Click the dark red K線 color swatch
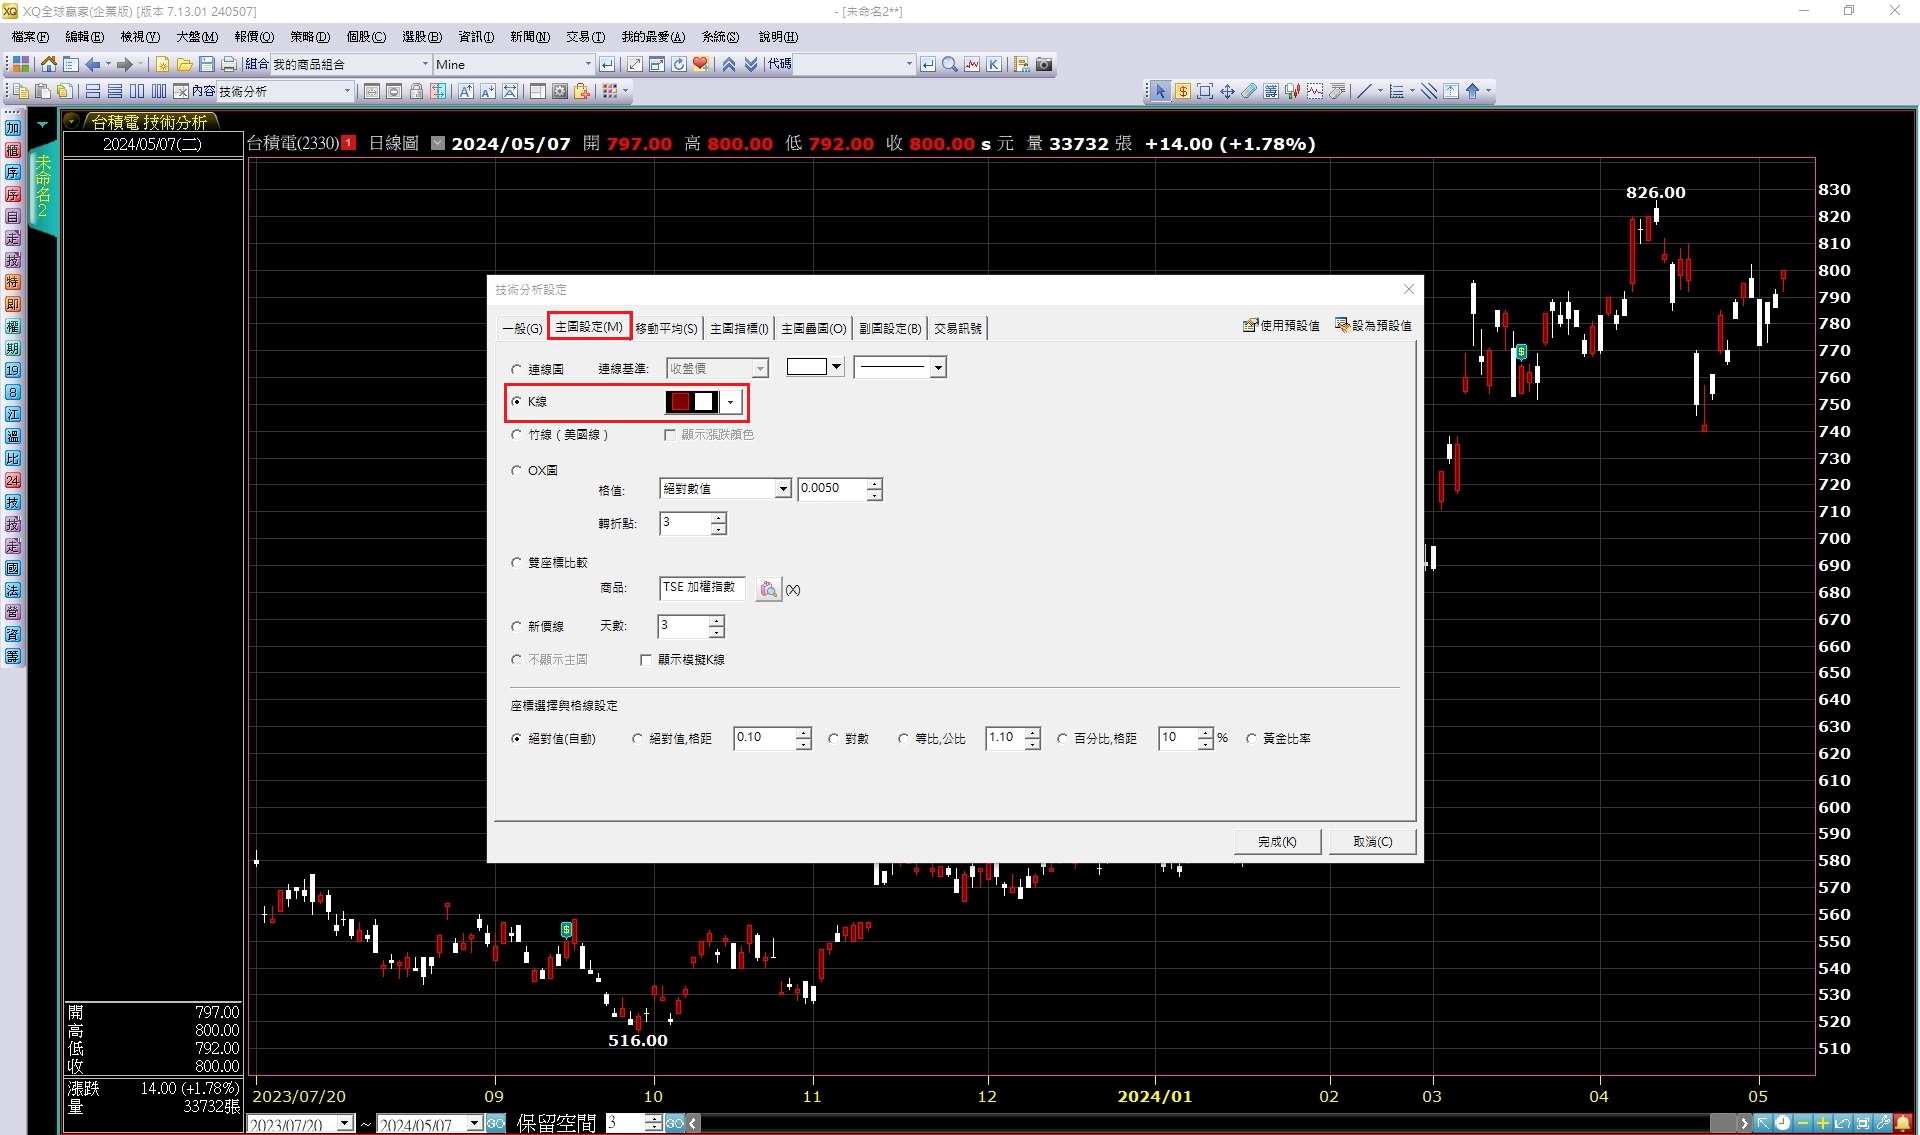This screenshot has height=1135, width=1920. coord(680,402)
